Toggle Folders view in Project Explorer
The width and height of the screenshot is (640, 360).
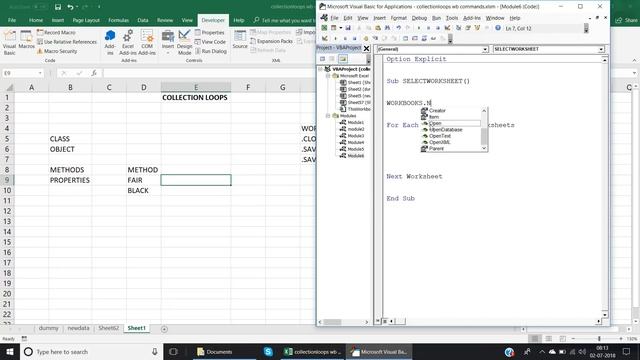coord(342,59)
